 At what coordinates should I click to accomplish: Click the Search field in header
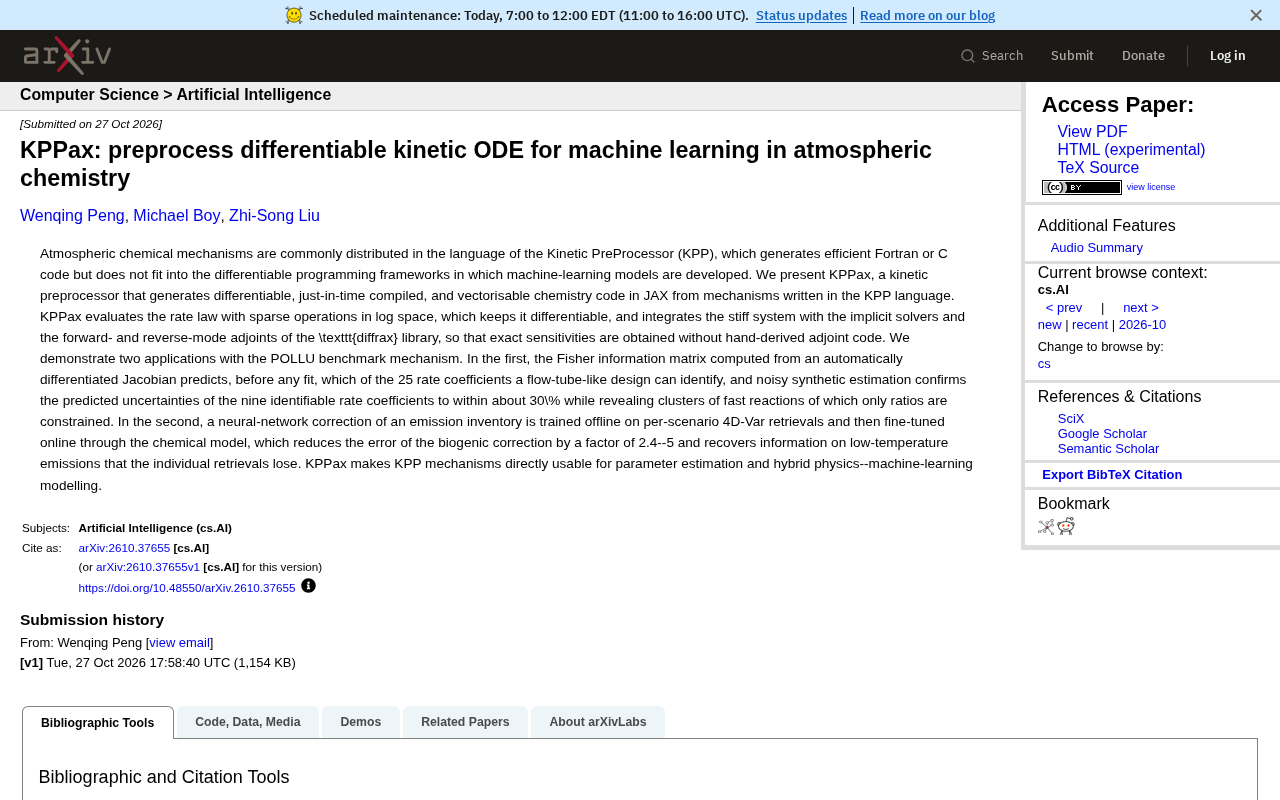[x=992, y=56]
